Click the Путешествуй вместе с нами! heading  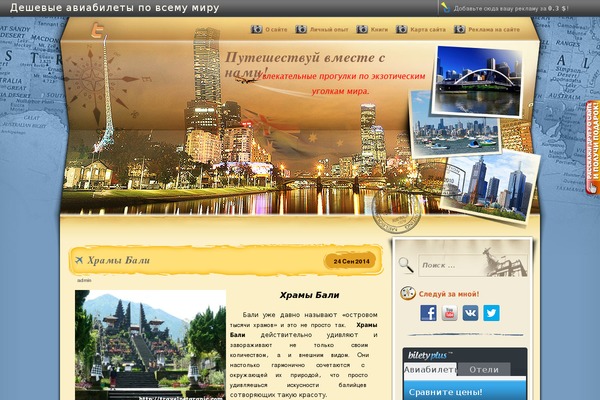point(305,64)
